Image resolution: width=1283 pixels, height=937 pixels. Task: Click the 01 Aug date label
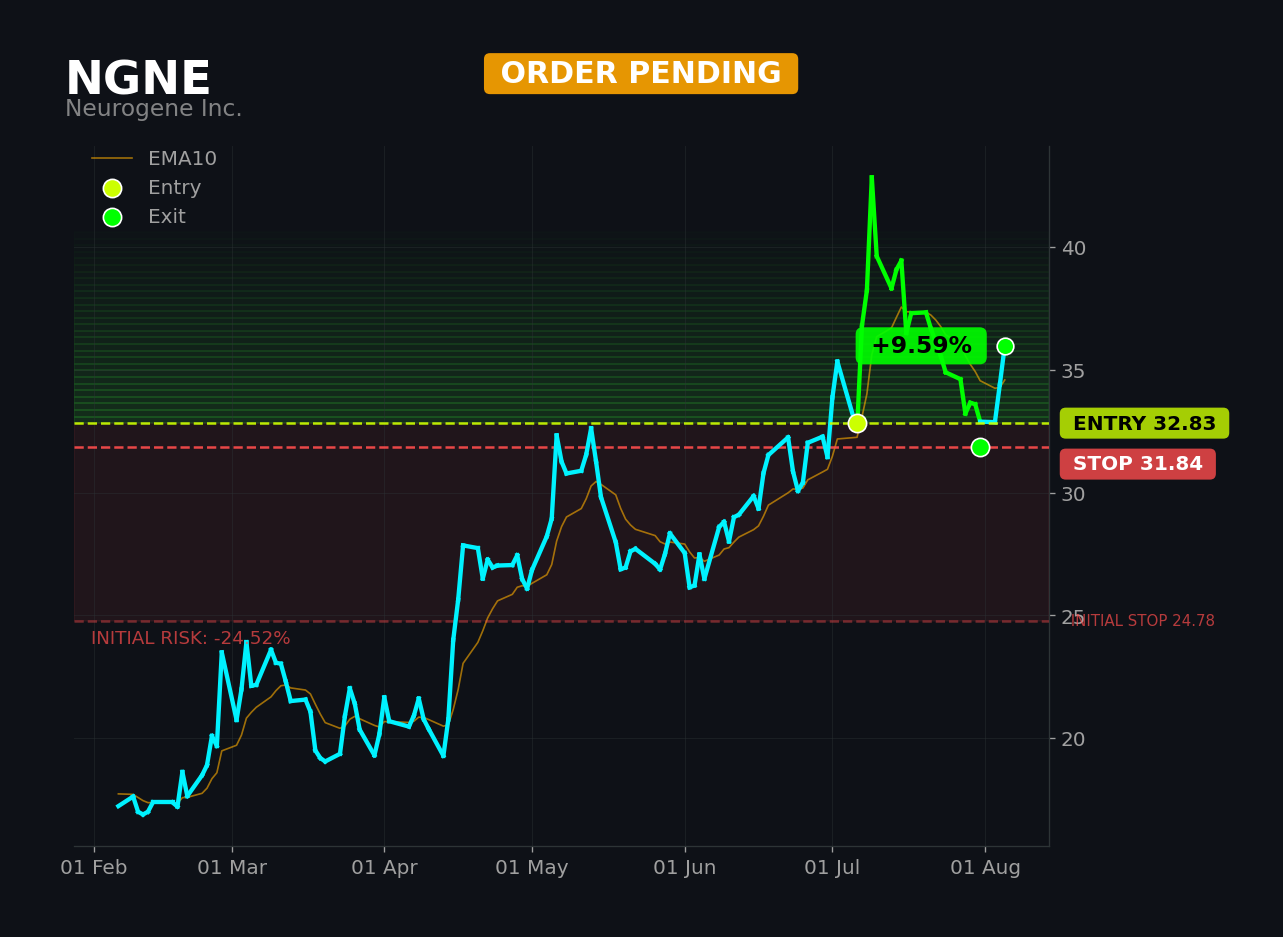click(985, 868)
